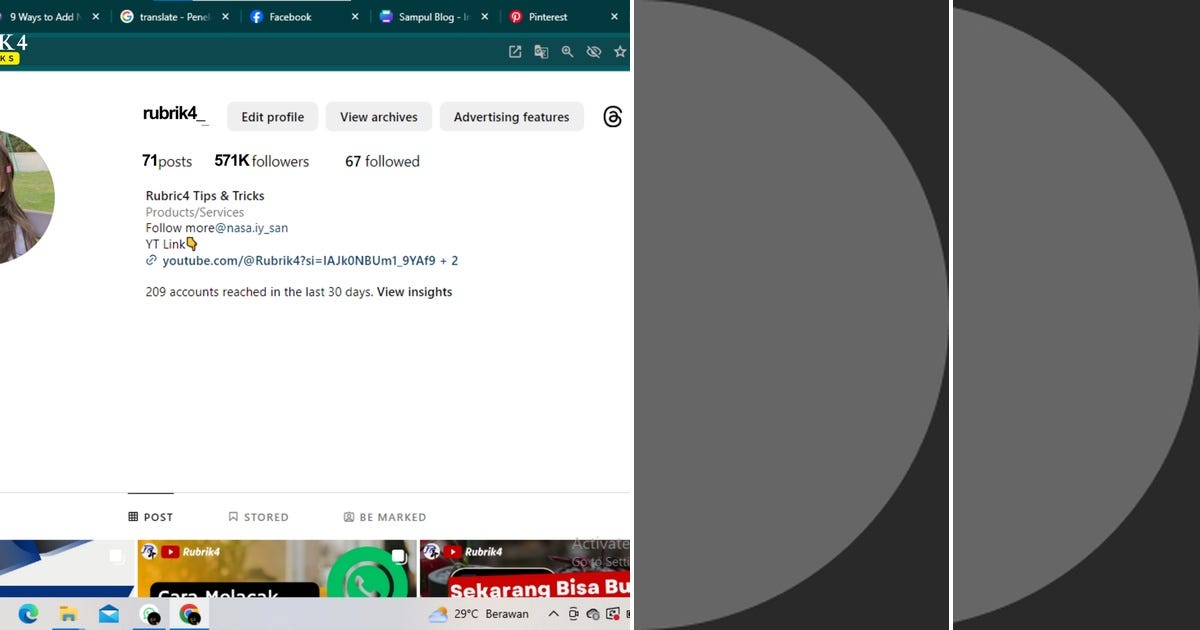Image resolution: width=1200 pixels, height=630 pixels.
Task: Open the 67 followed list
Action: point(382,161)
